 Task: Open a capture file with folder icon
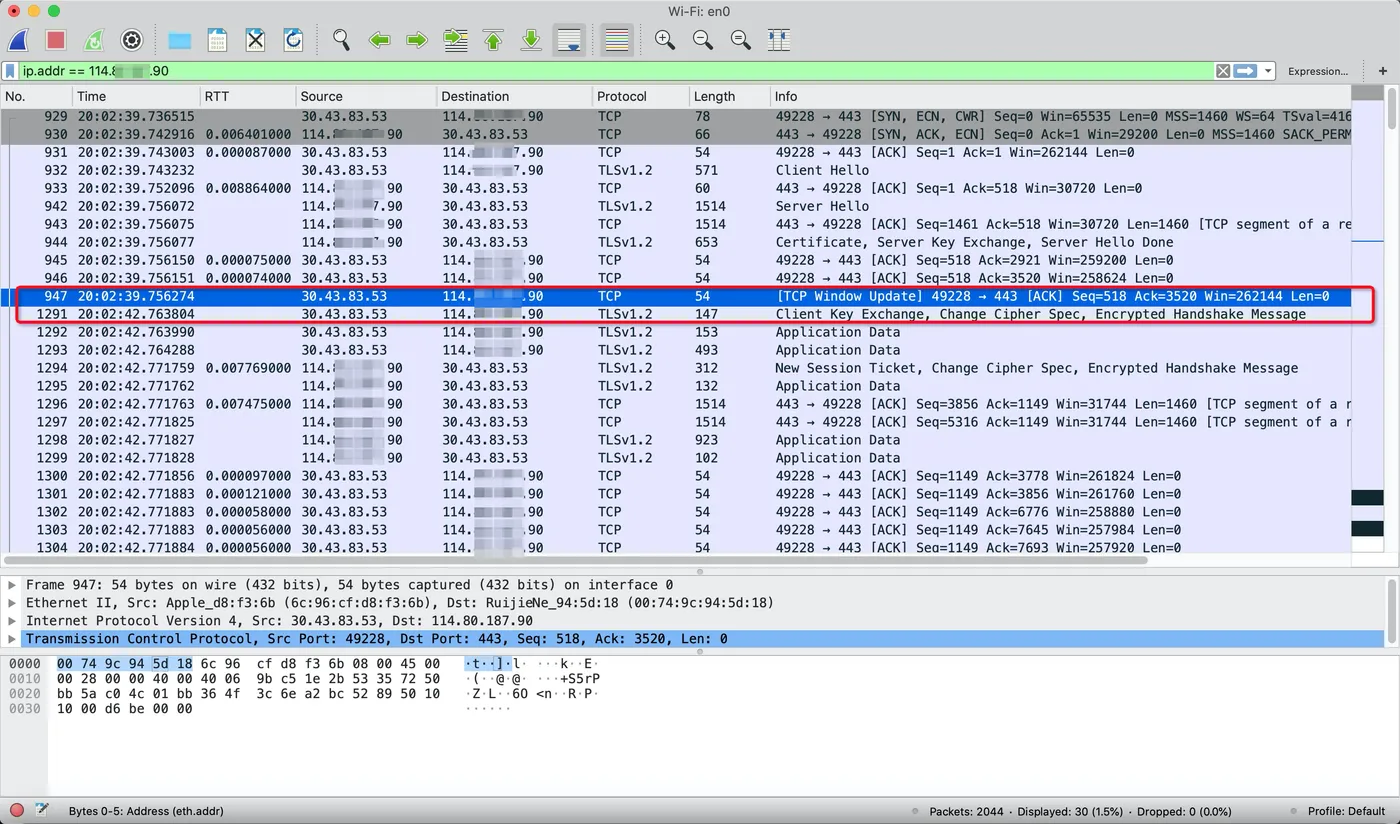[180, 40]
